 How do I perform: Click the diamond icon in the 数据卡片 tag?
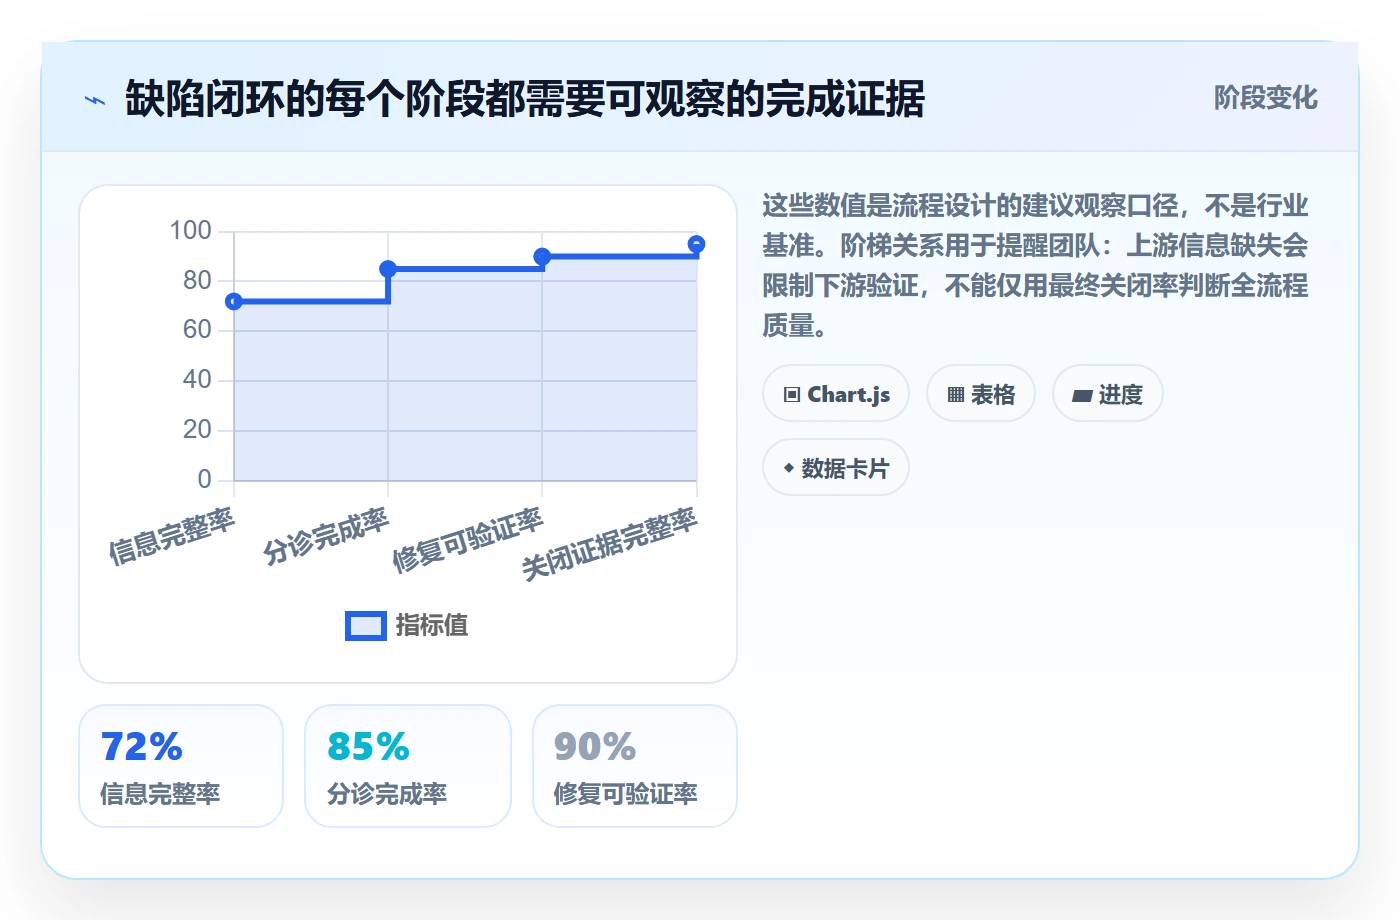click(x=789, y=468)
